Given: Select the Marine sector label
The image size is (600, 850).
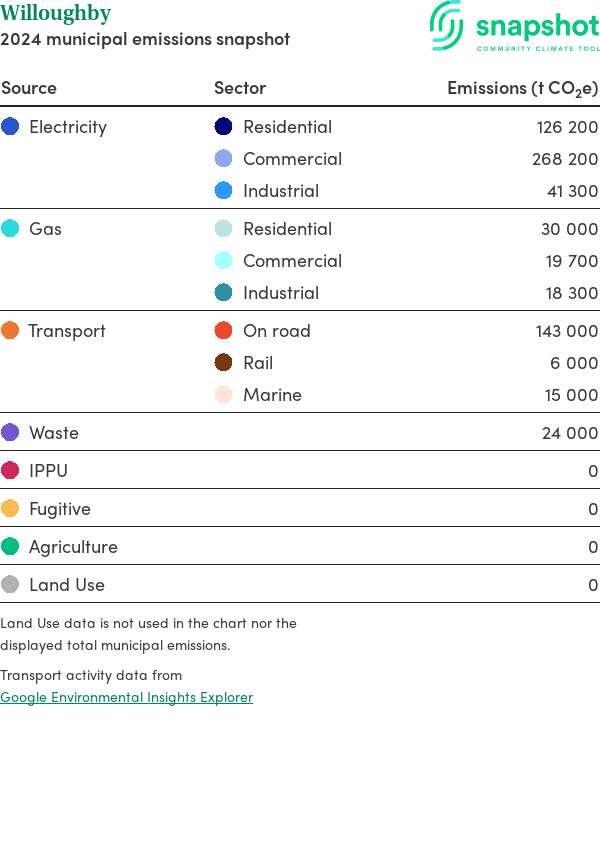Looking at the screenshot, I should (272, 395).
